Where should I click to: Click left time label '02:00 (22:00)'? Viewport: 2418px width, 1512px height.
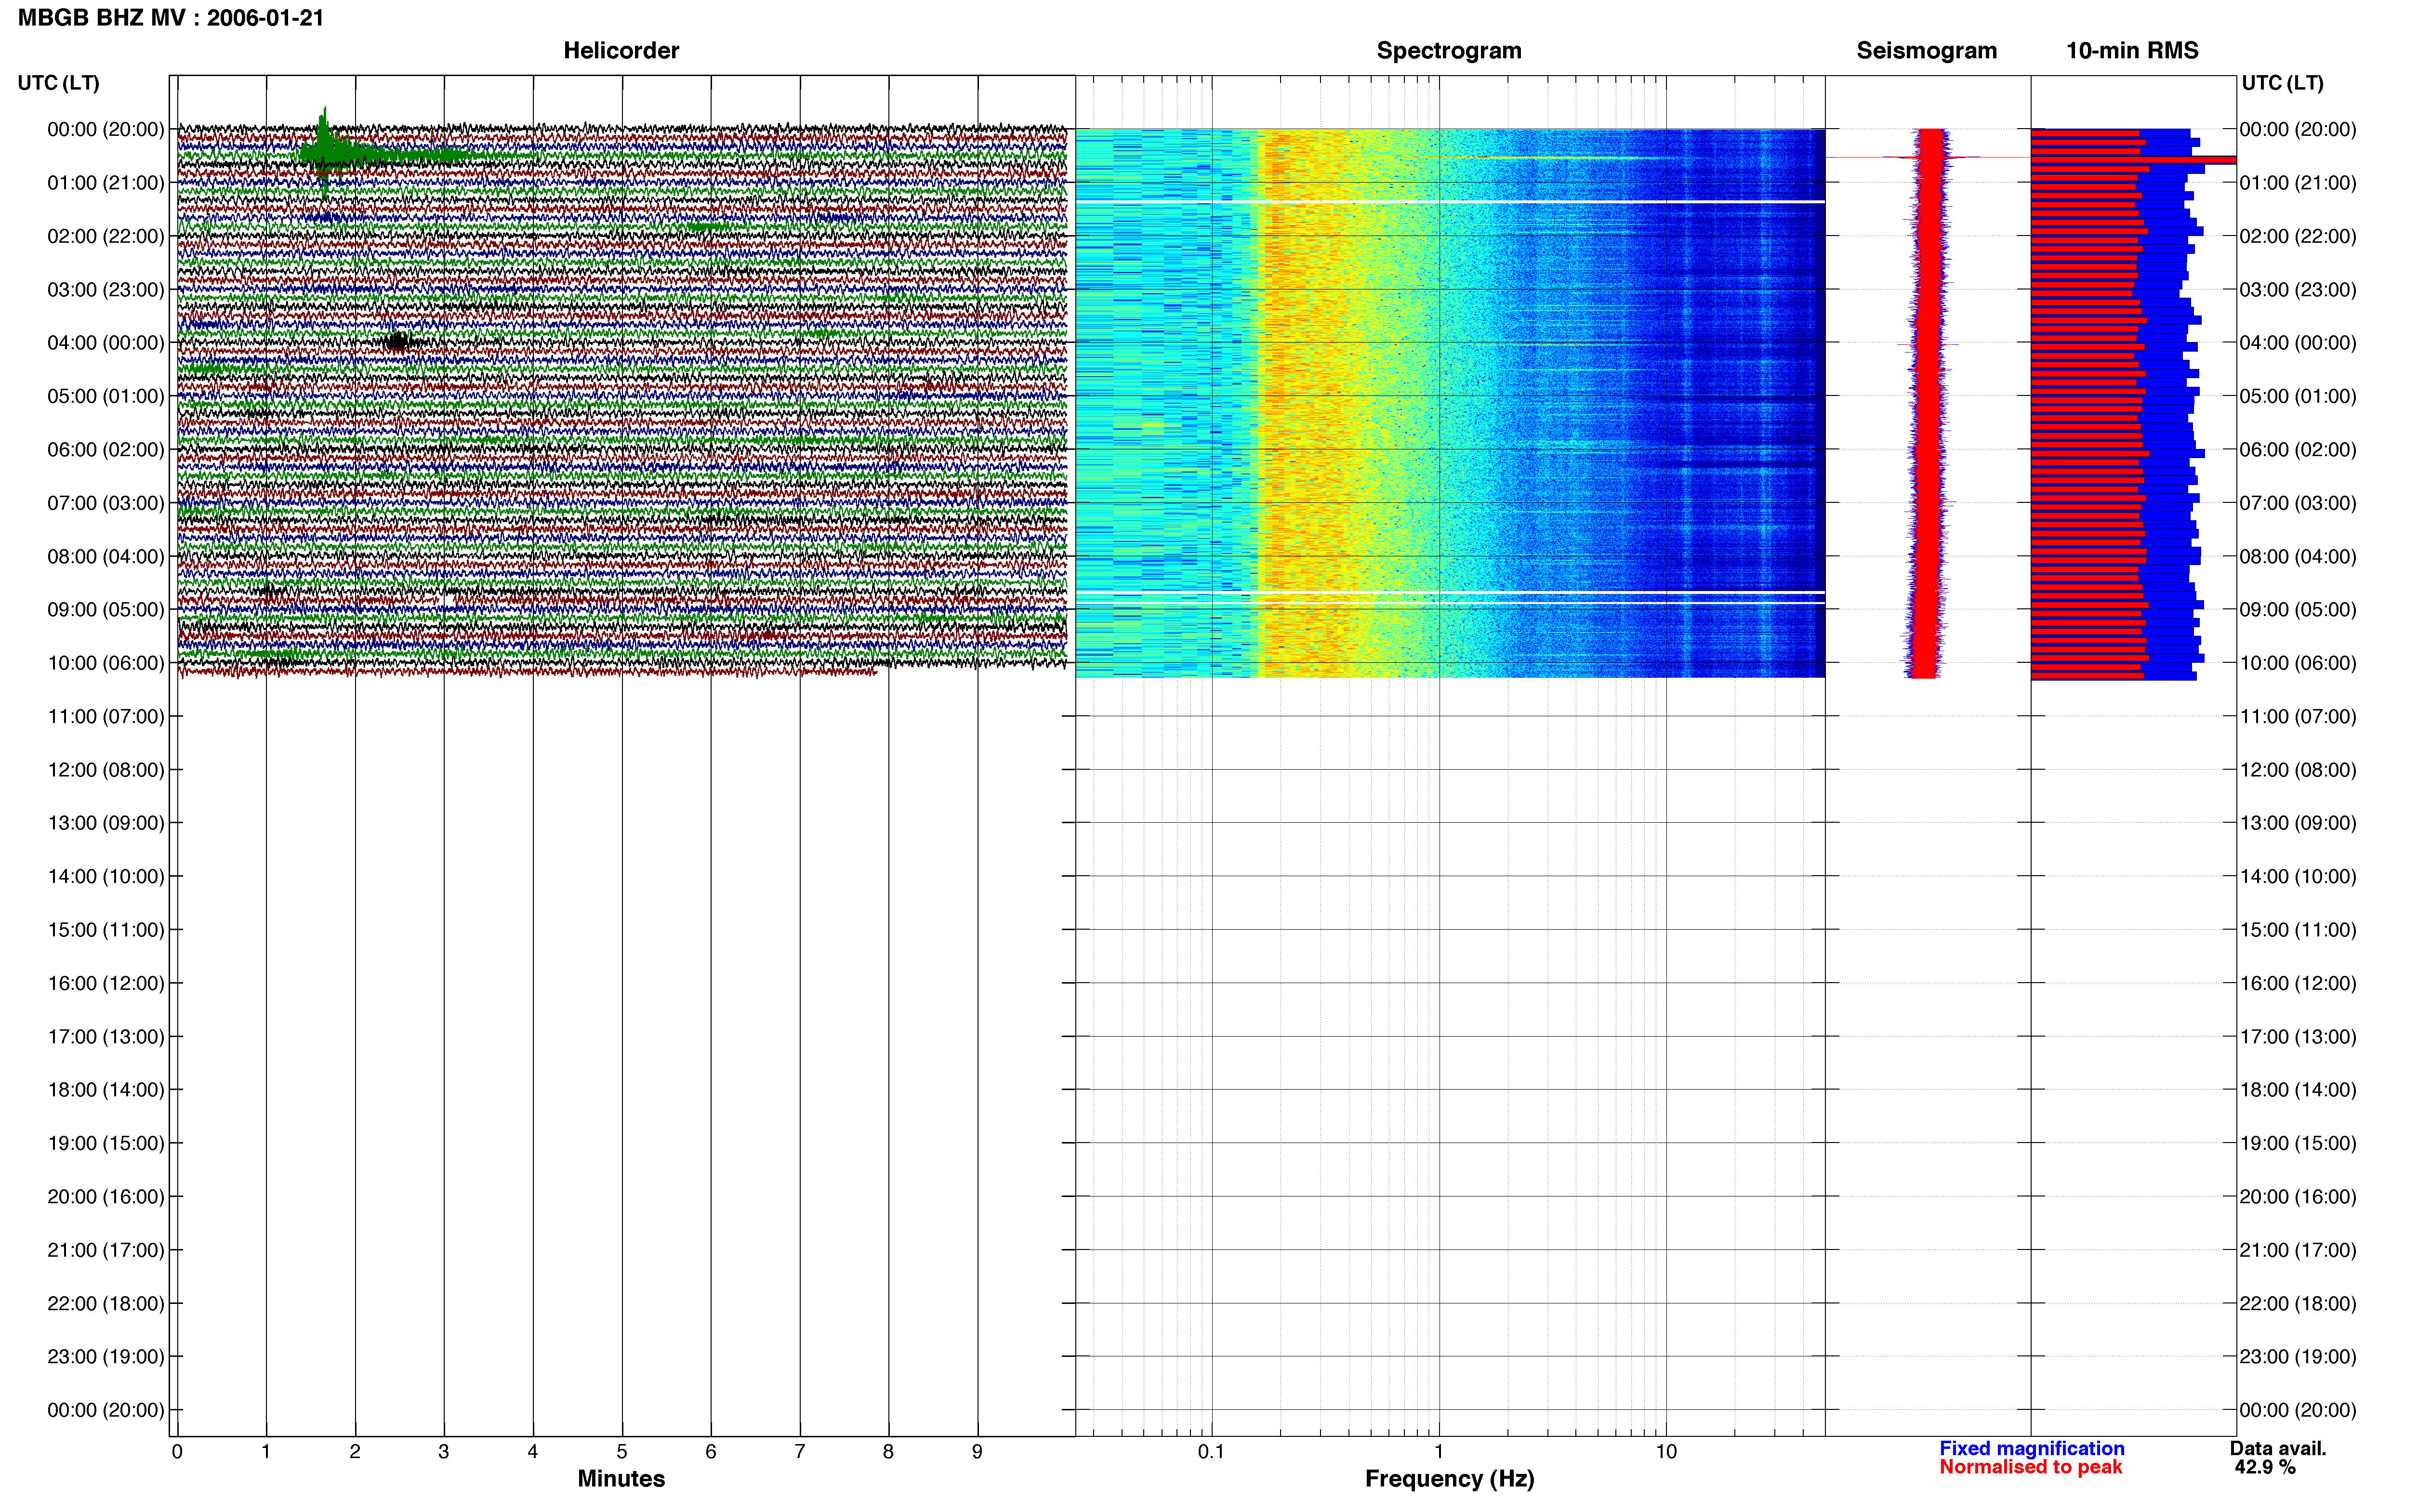[x=106, y=236]
